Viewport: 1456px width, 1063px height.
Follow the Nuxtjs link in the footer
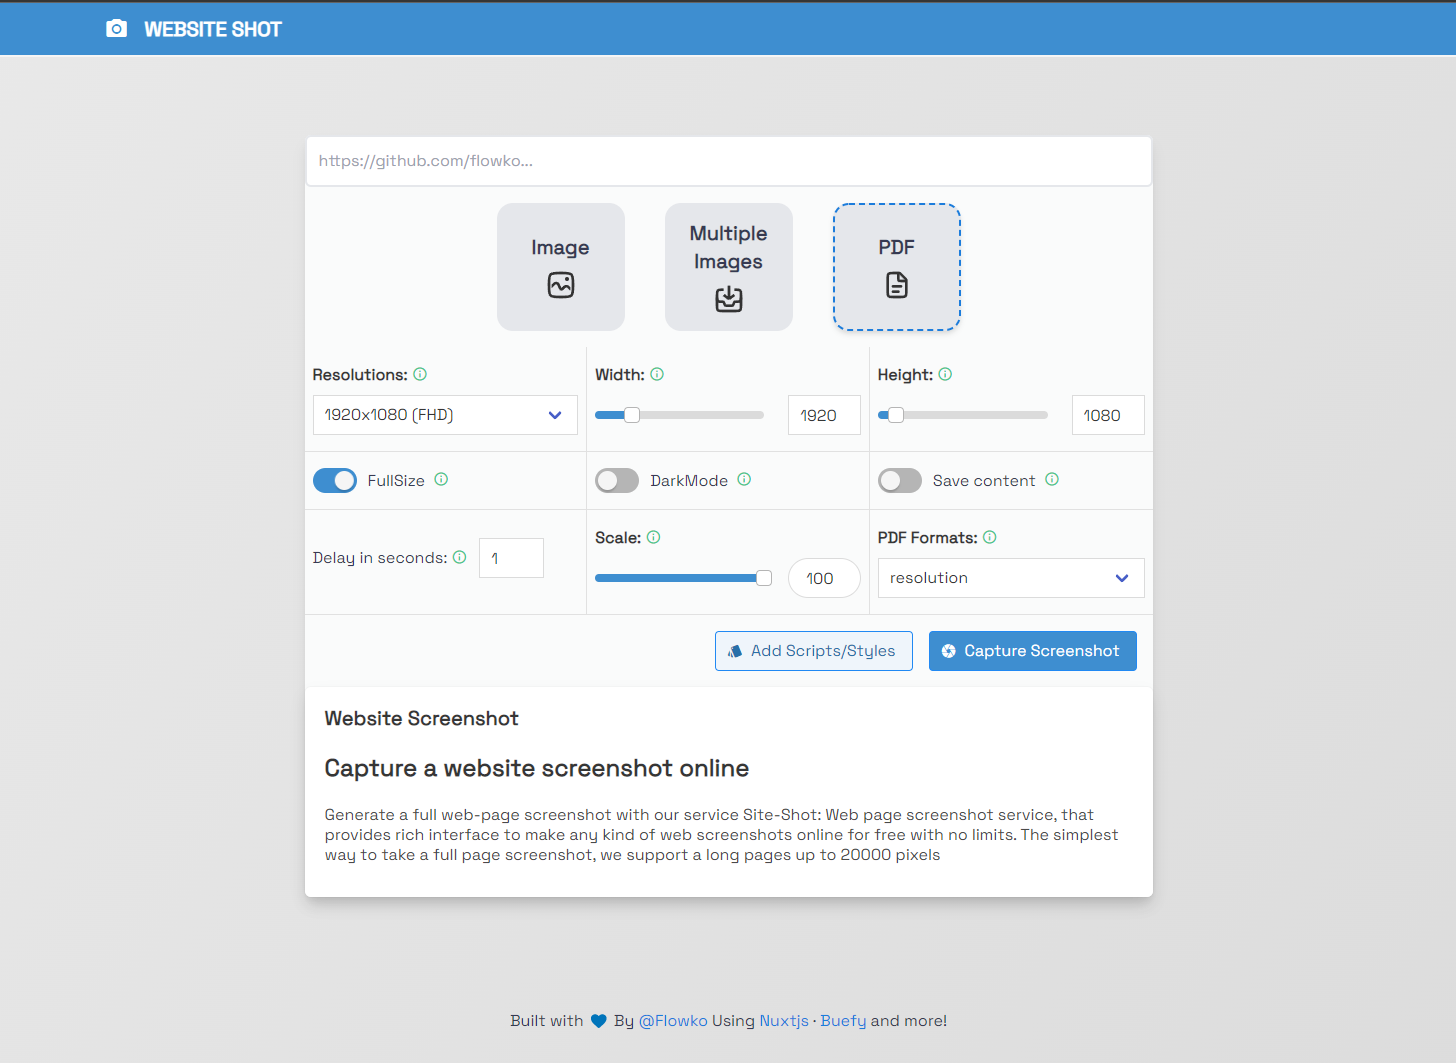click(x=784, y=1020)
